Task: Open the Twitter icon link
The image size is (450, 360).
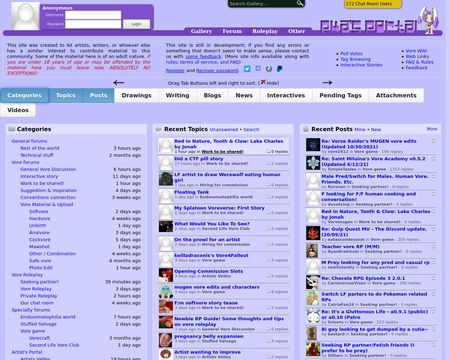Action: (x=247, y=69)
